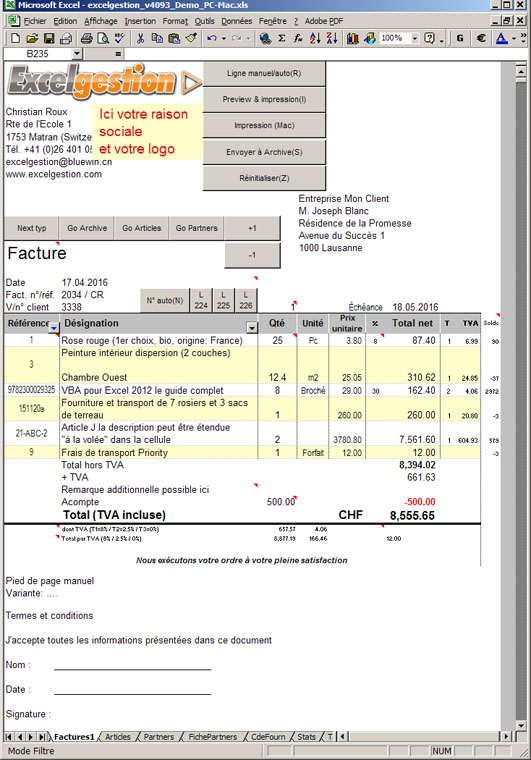This screenshot has height=760, width=531.
Task: Apply Euro currency style icon
Action: (481, 38)
